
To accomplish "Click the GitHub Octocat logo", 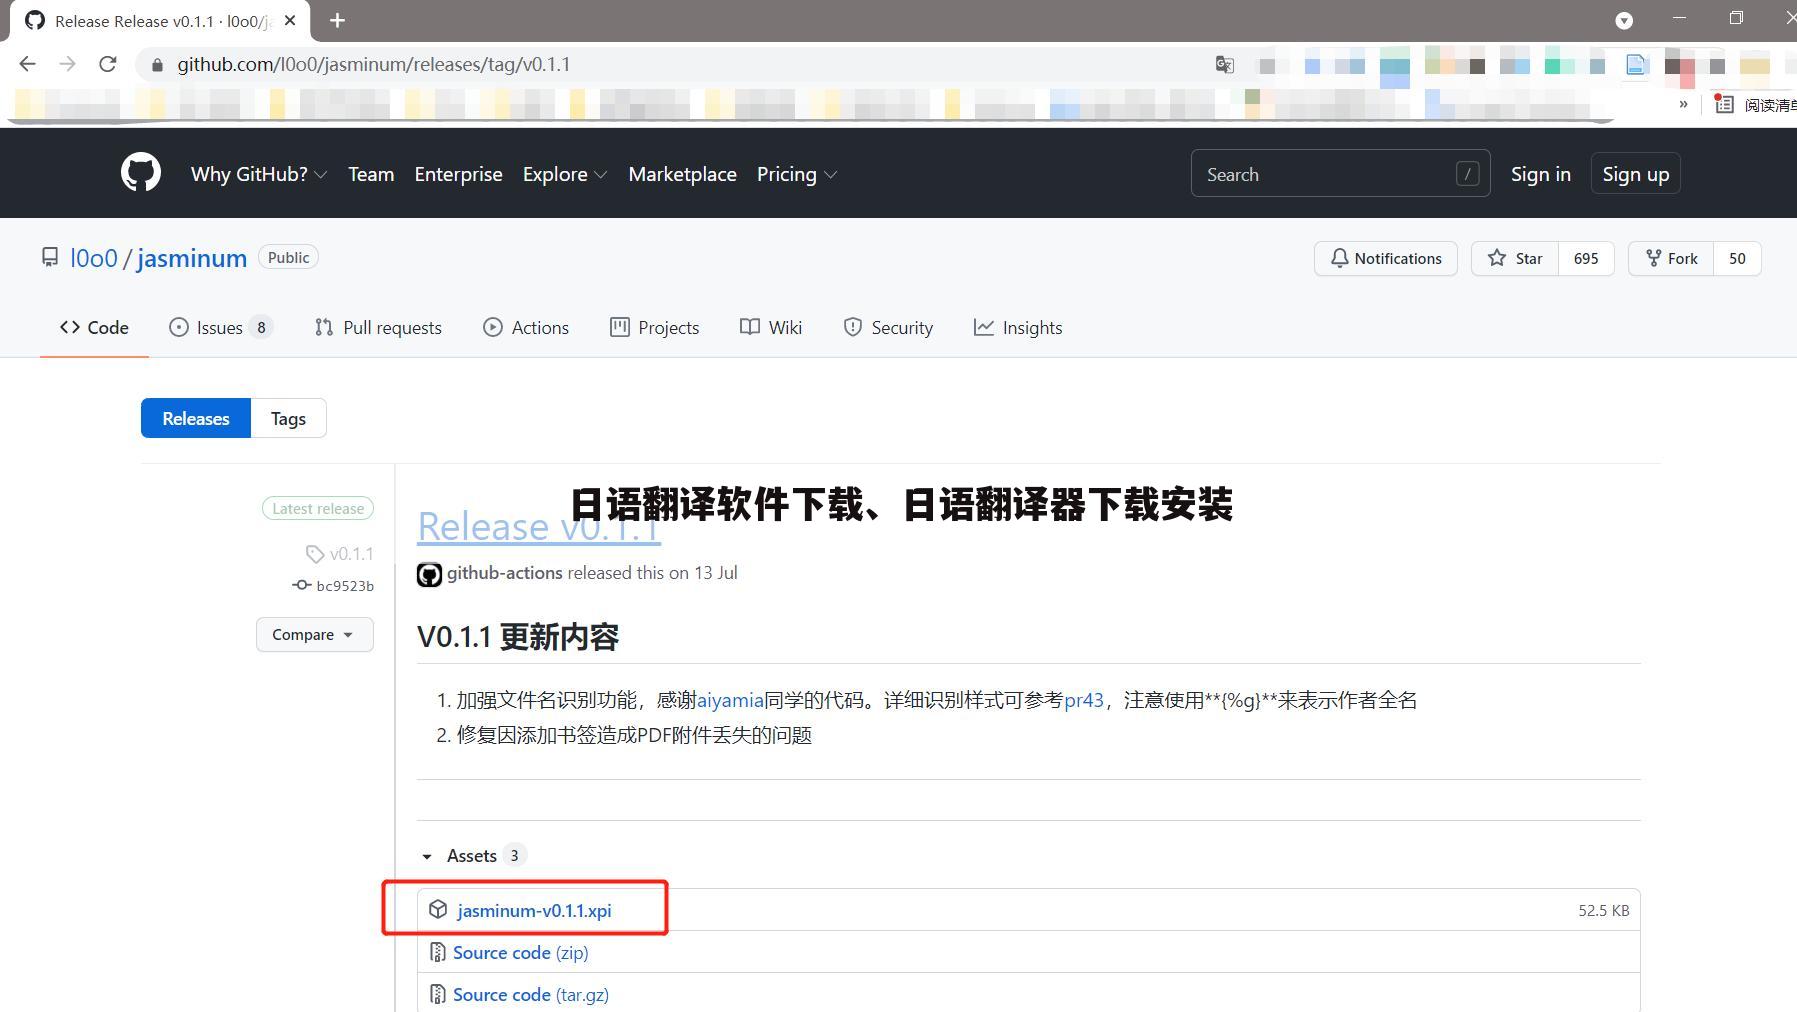I will [x=141, y=173].
